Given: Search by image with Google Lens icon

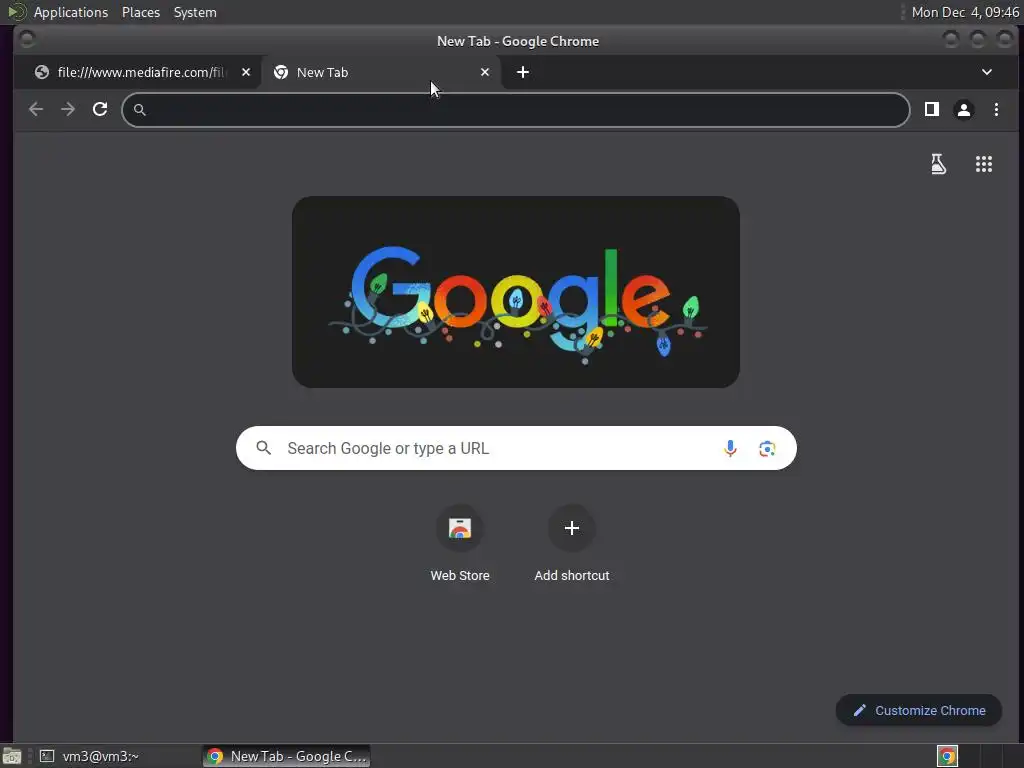Looking at the screenshot, I should tap(767, 449).
